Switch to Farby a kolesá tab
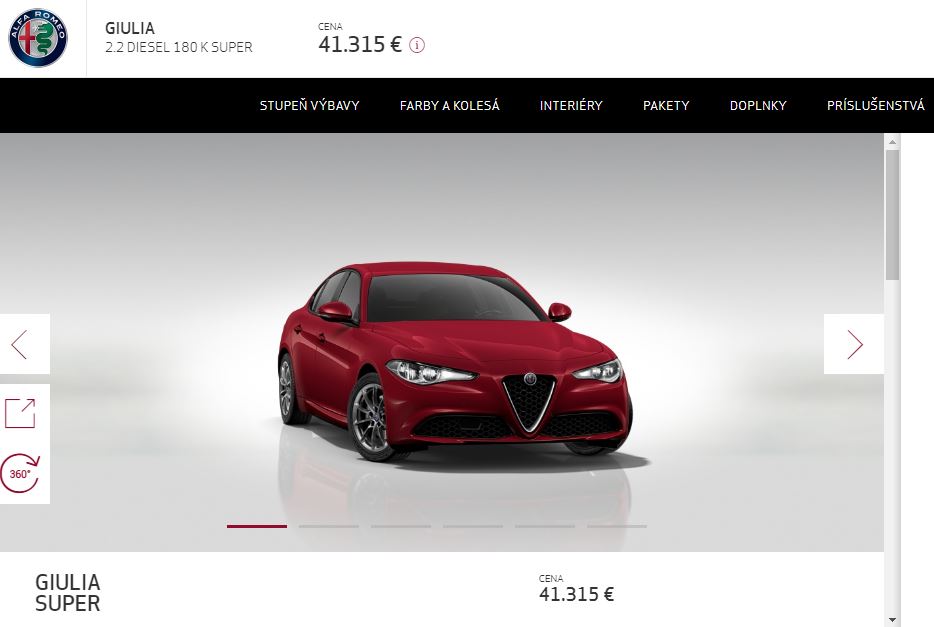Image resolution: width=934 pixels, height=627 pixels. pyautogui.click(x=450, y=105)
